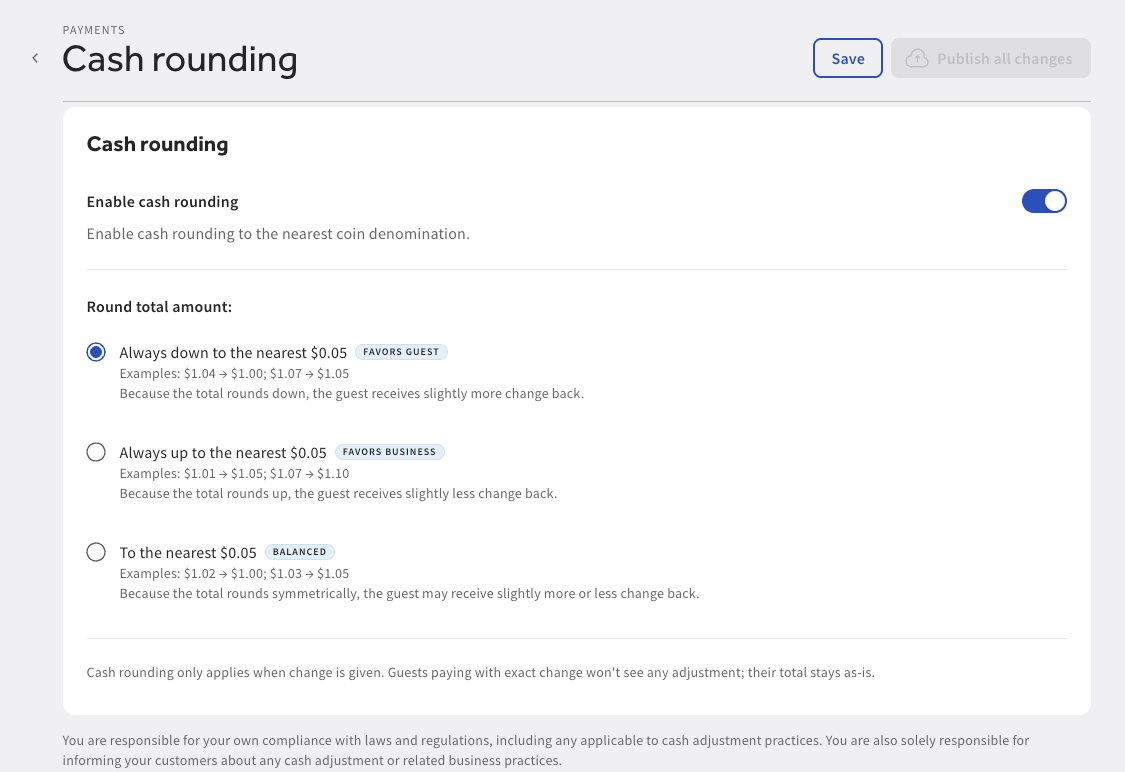This screenshot has height=772, width=1125.
Task: Click the FAVORS BUSINESS badge
Action: coord(390,452)
